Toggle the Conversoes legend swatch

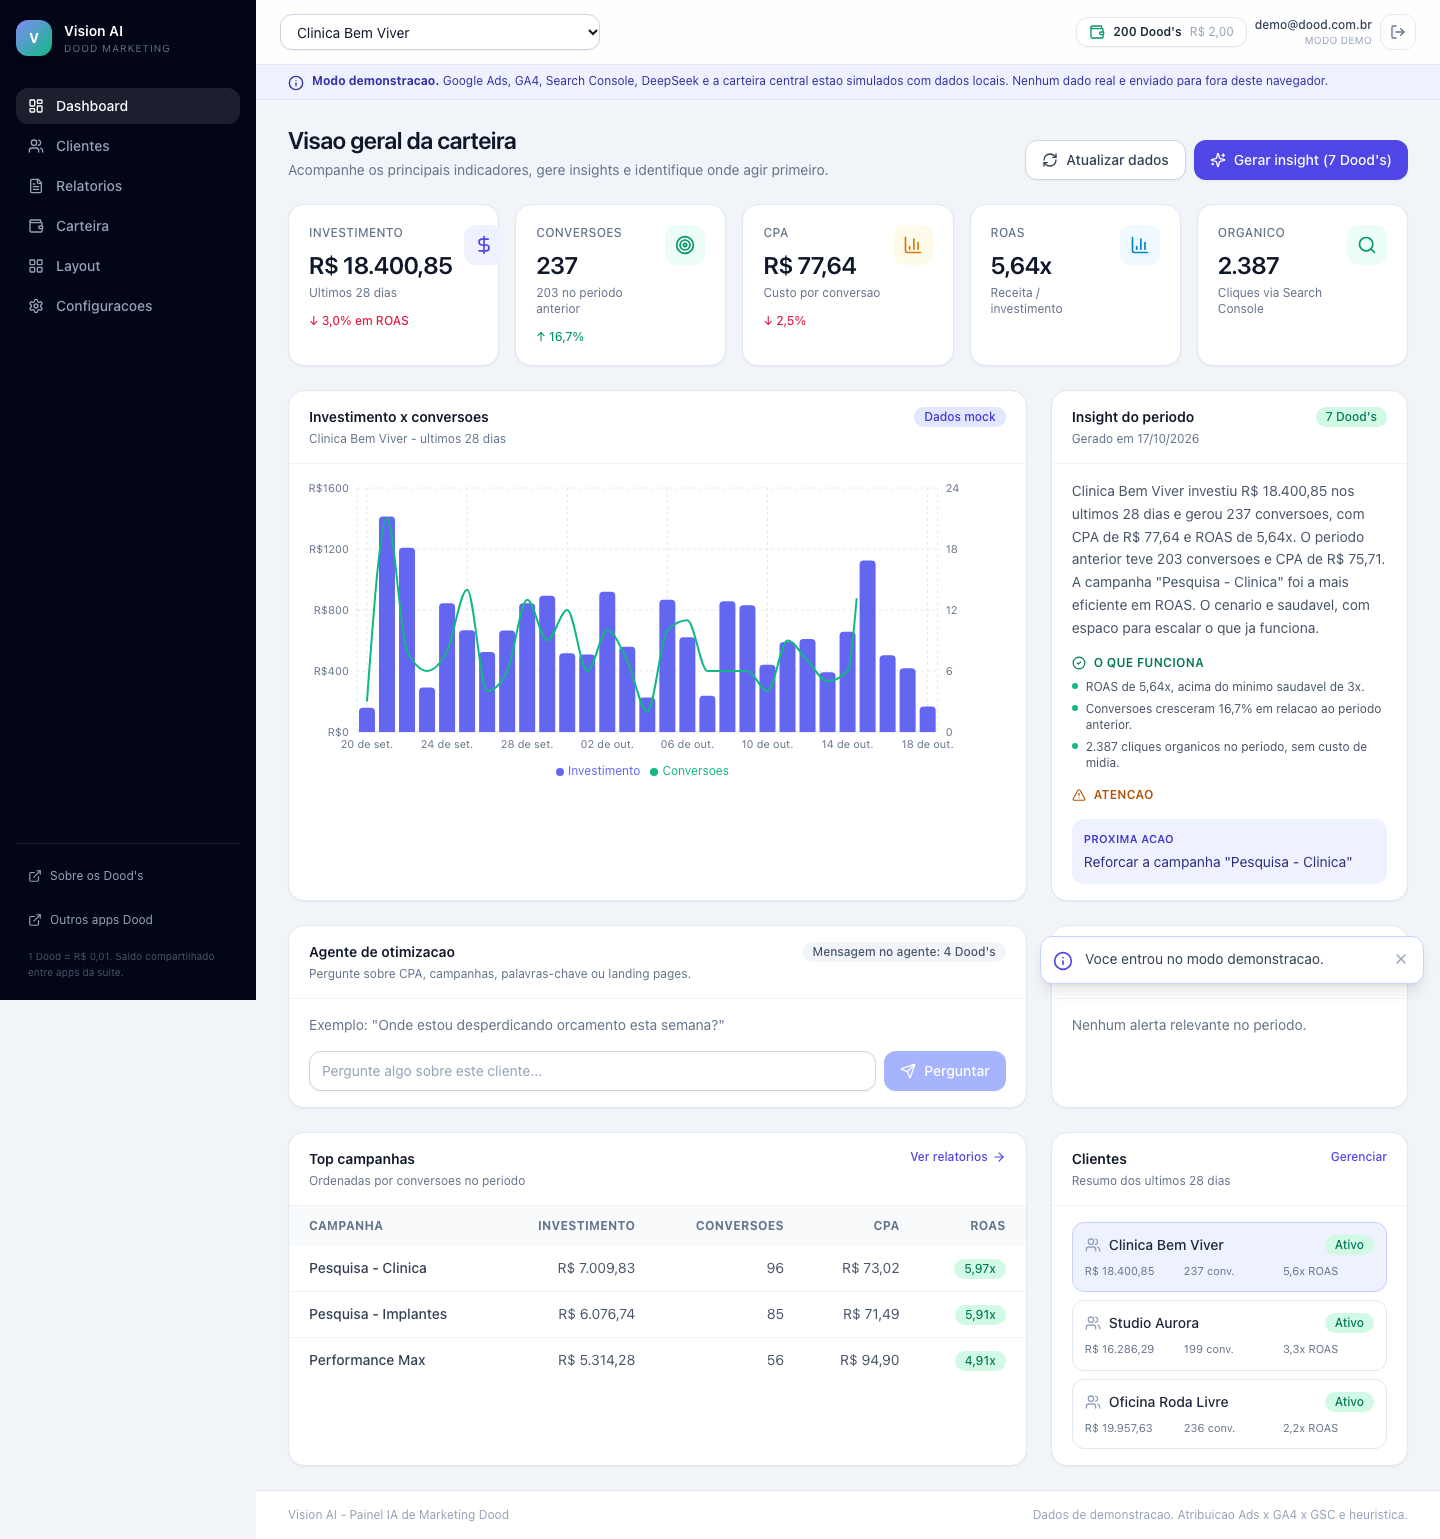(654, 772)
